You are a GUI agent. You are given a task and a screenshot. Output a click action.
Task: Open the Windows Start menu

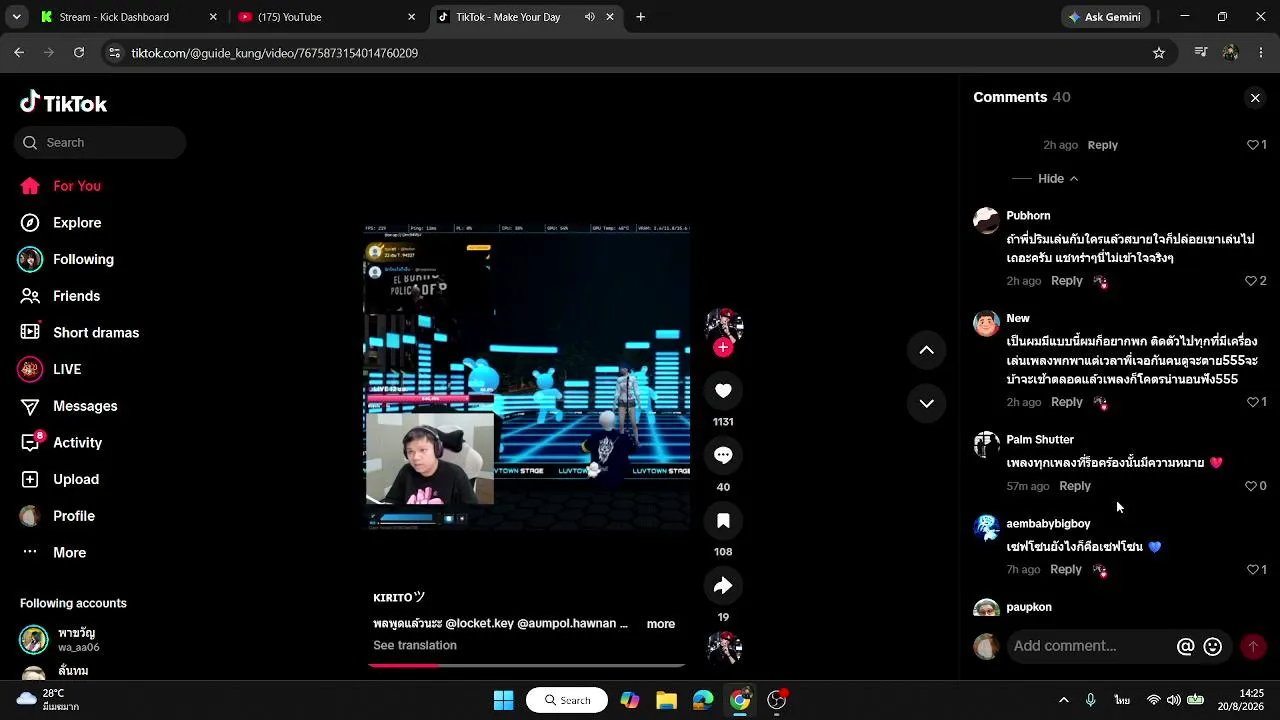tap(503, 700)
